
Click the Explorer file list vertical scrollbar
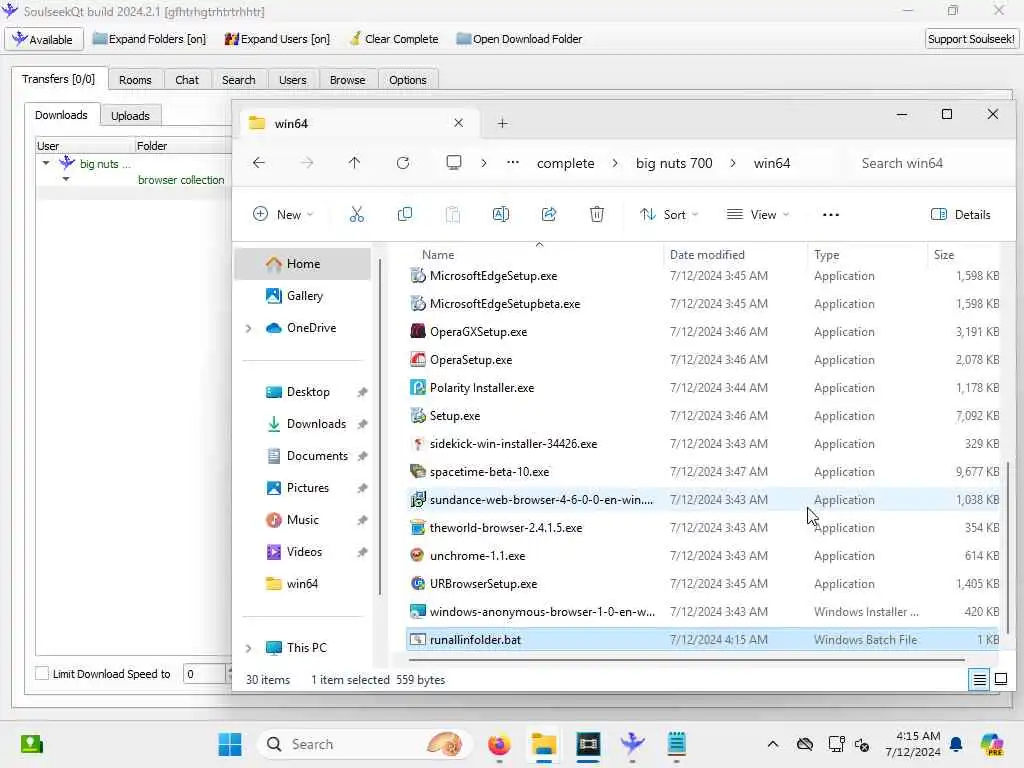1008,547
